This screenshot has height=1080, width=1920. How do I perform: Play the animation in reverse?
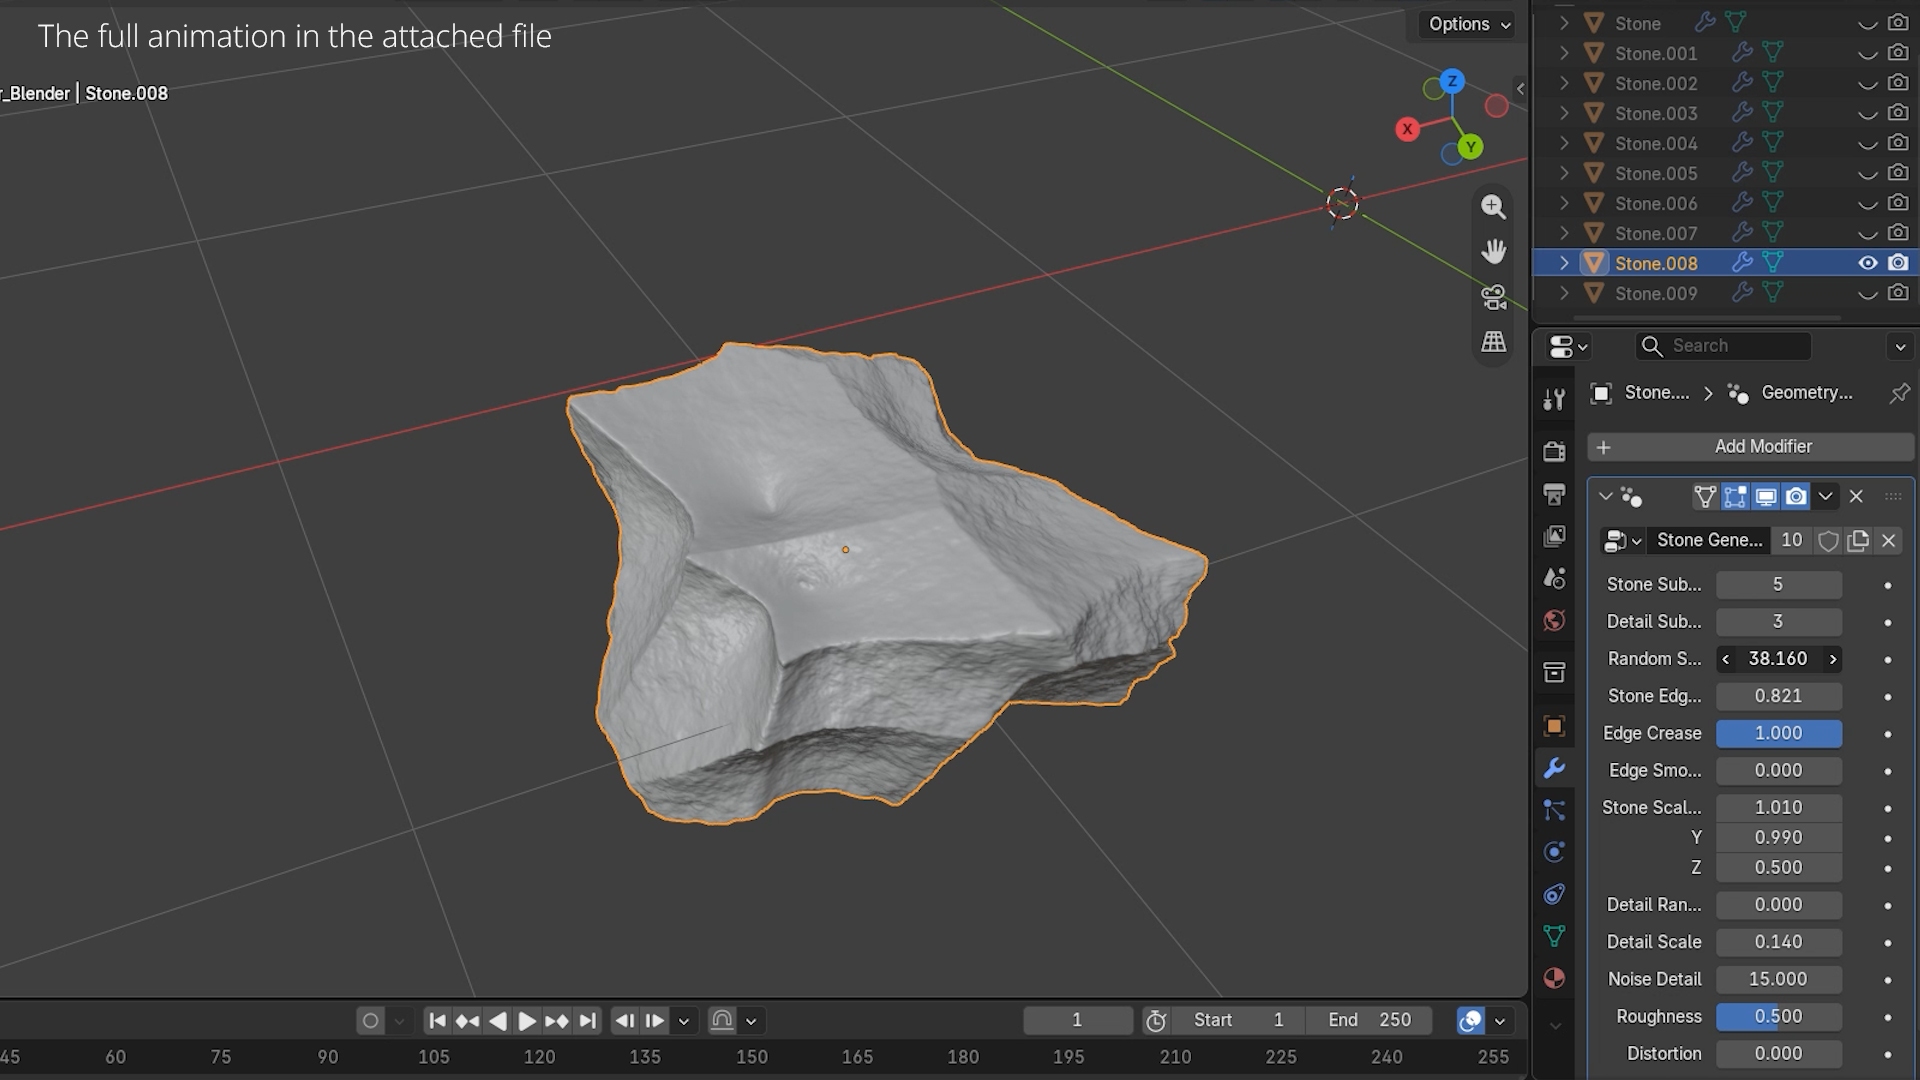(497, 1021)
